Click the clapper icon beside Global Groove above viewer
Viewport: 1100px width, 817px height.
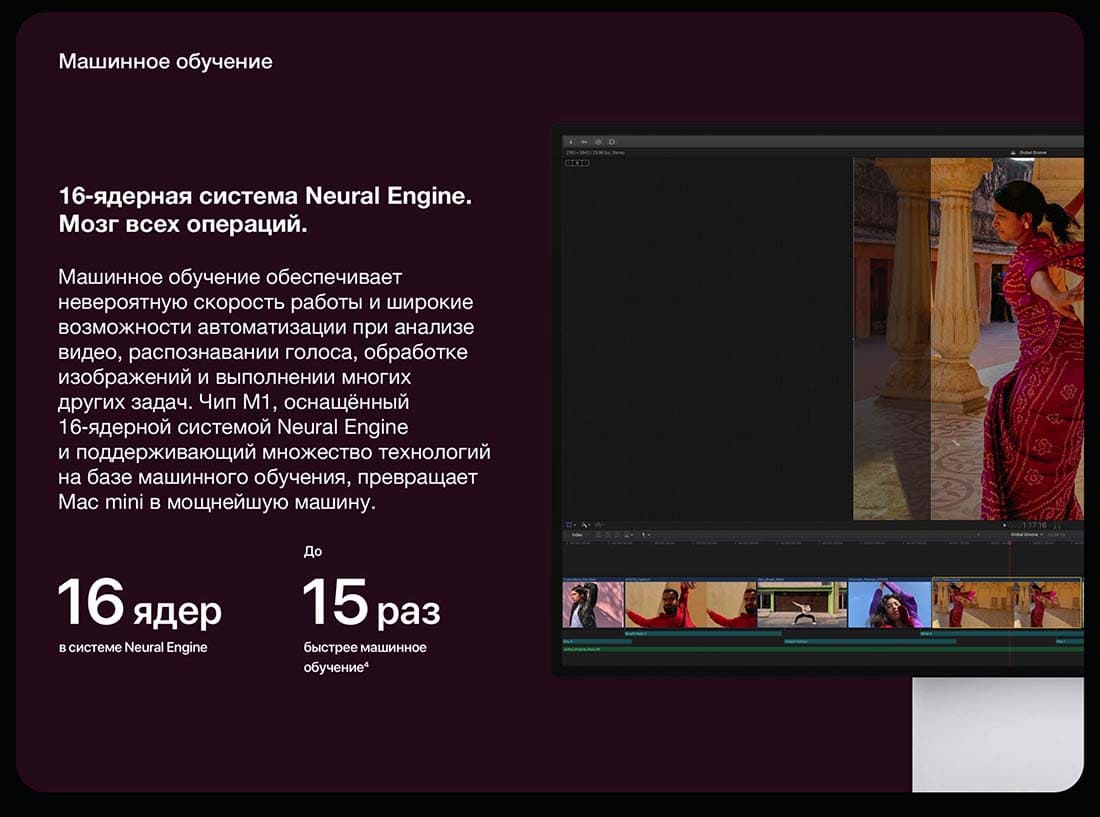point(1012,153)
